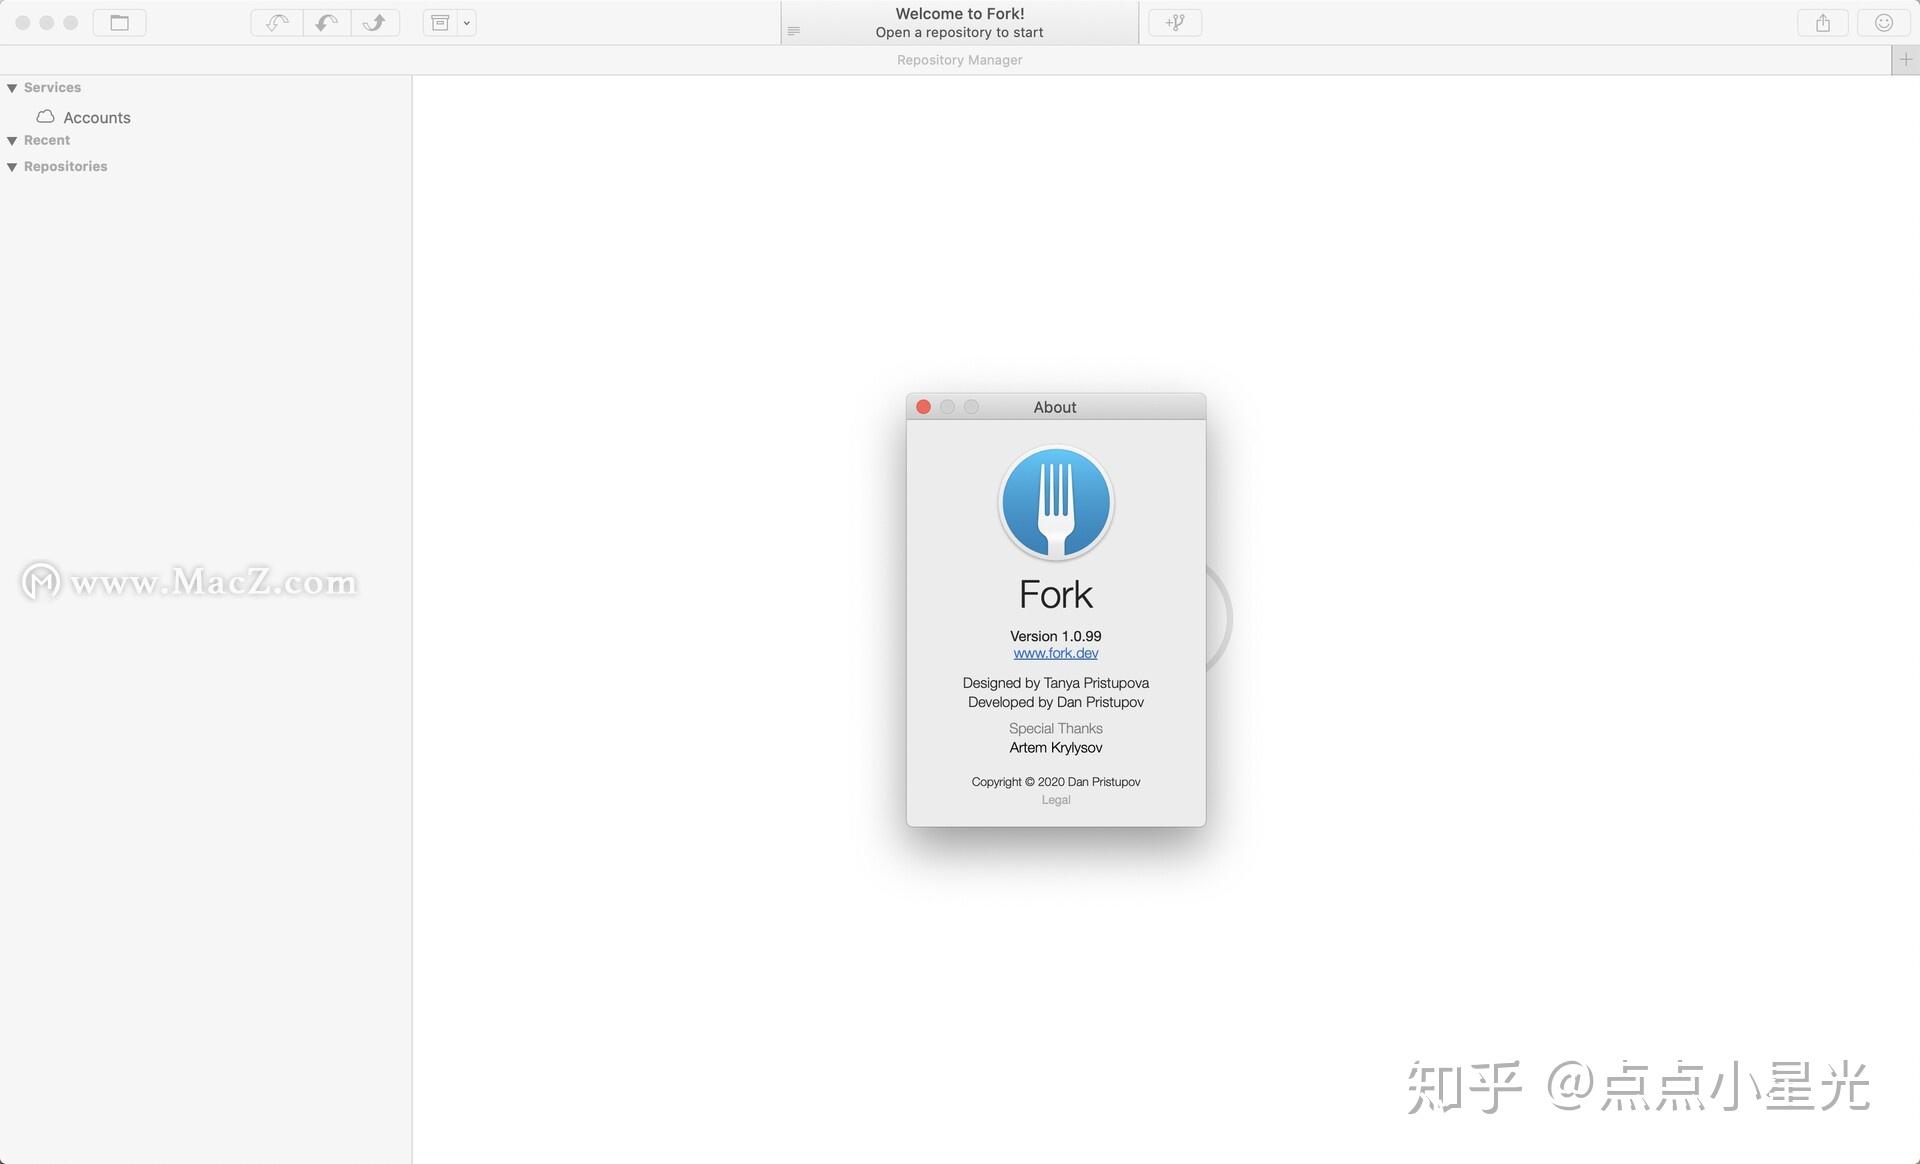Click the Stash changes icon
The width and height of the screenshot is (1920, 1164).
click(440, 22)
